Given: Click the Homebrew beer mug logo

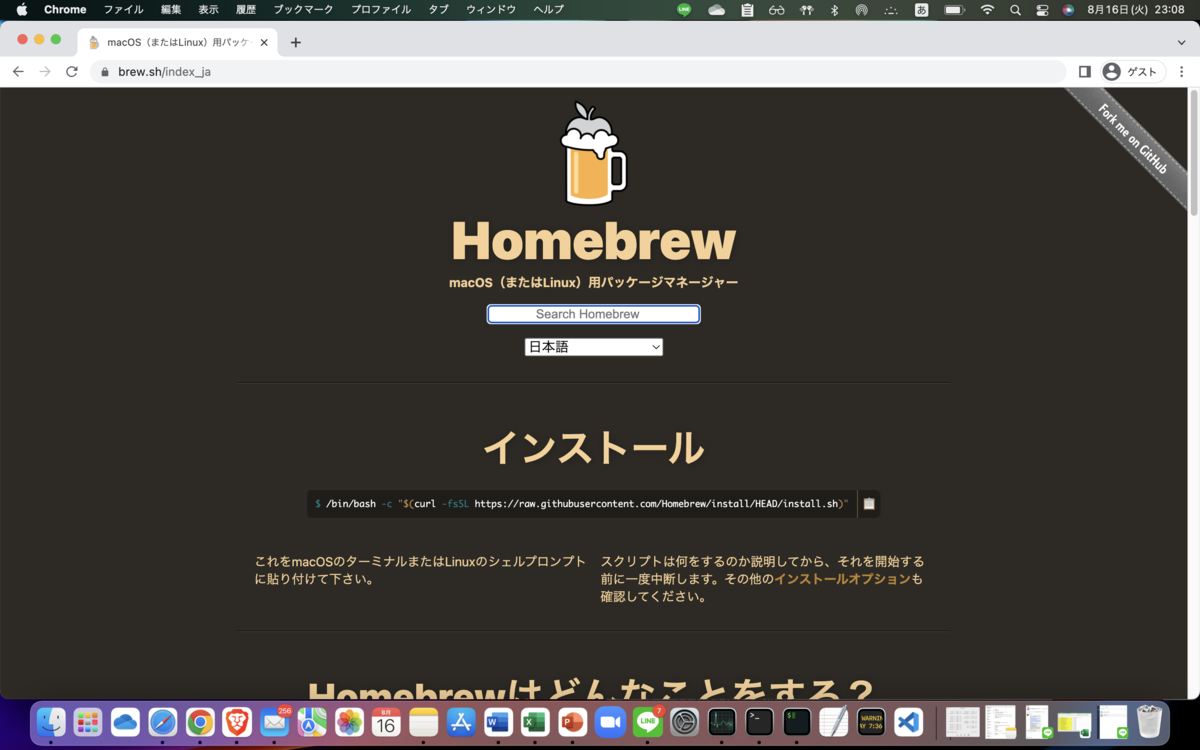Looking at the screenshot, I should click(593, 154).
